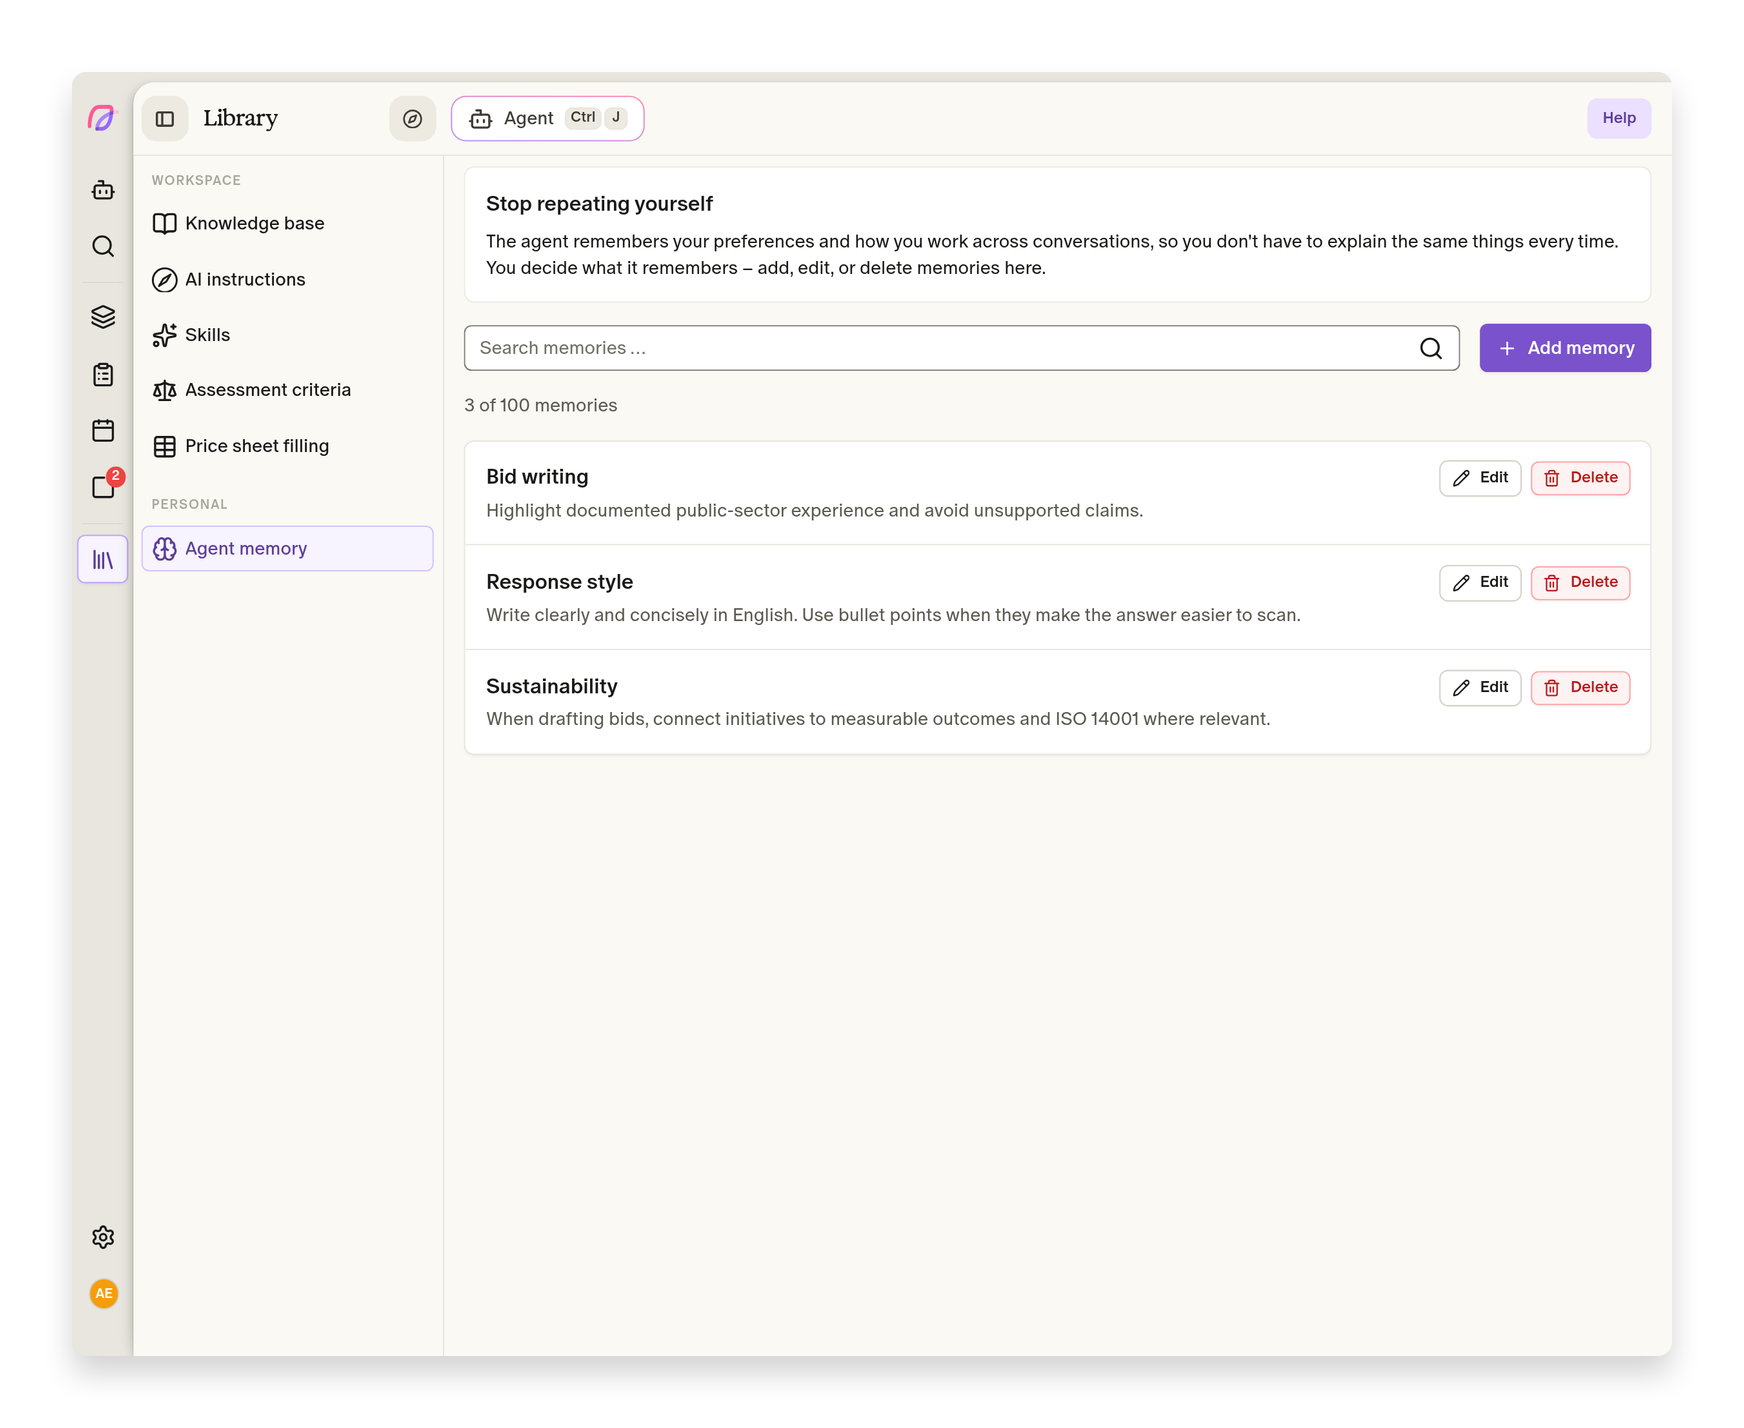Click the Sustainability memory title
The width and height of the screenshot is (1744, 1428).
click(551, 686)
